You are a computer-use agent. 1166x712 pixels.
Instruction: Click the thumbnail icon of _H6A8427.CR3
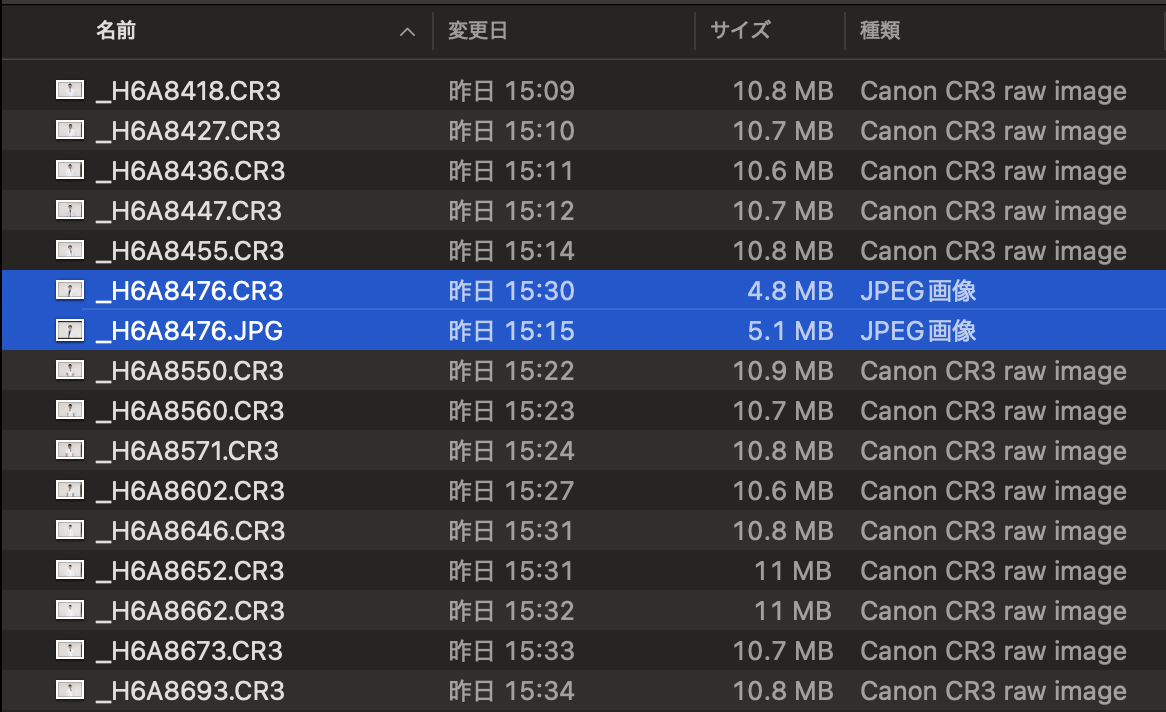coord(70,131)
